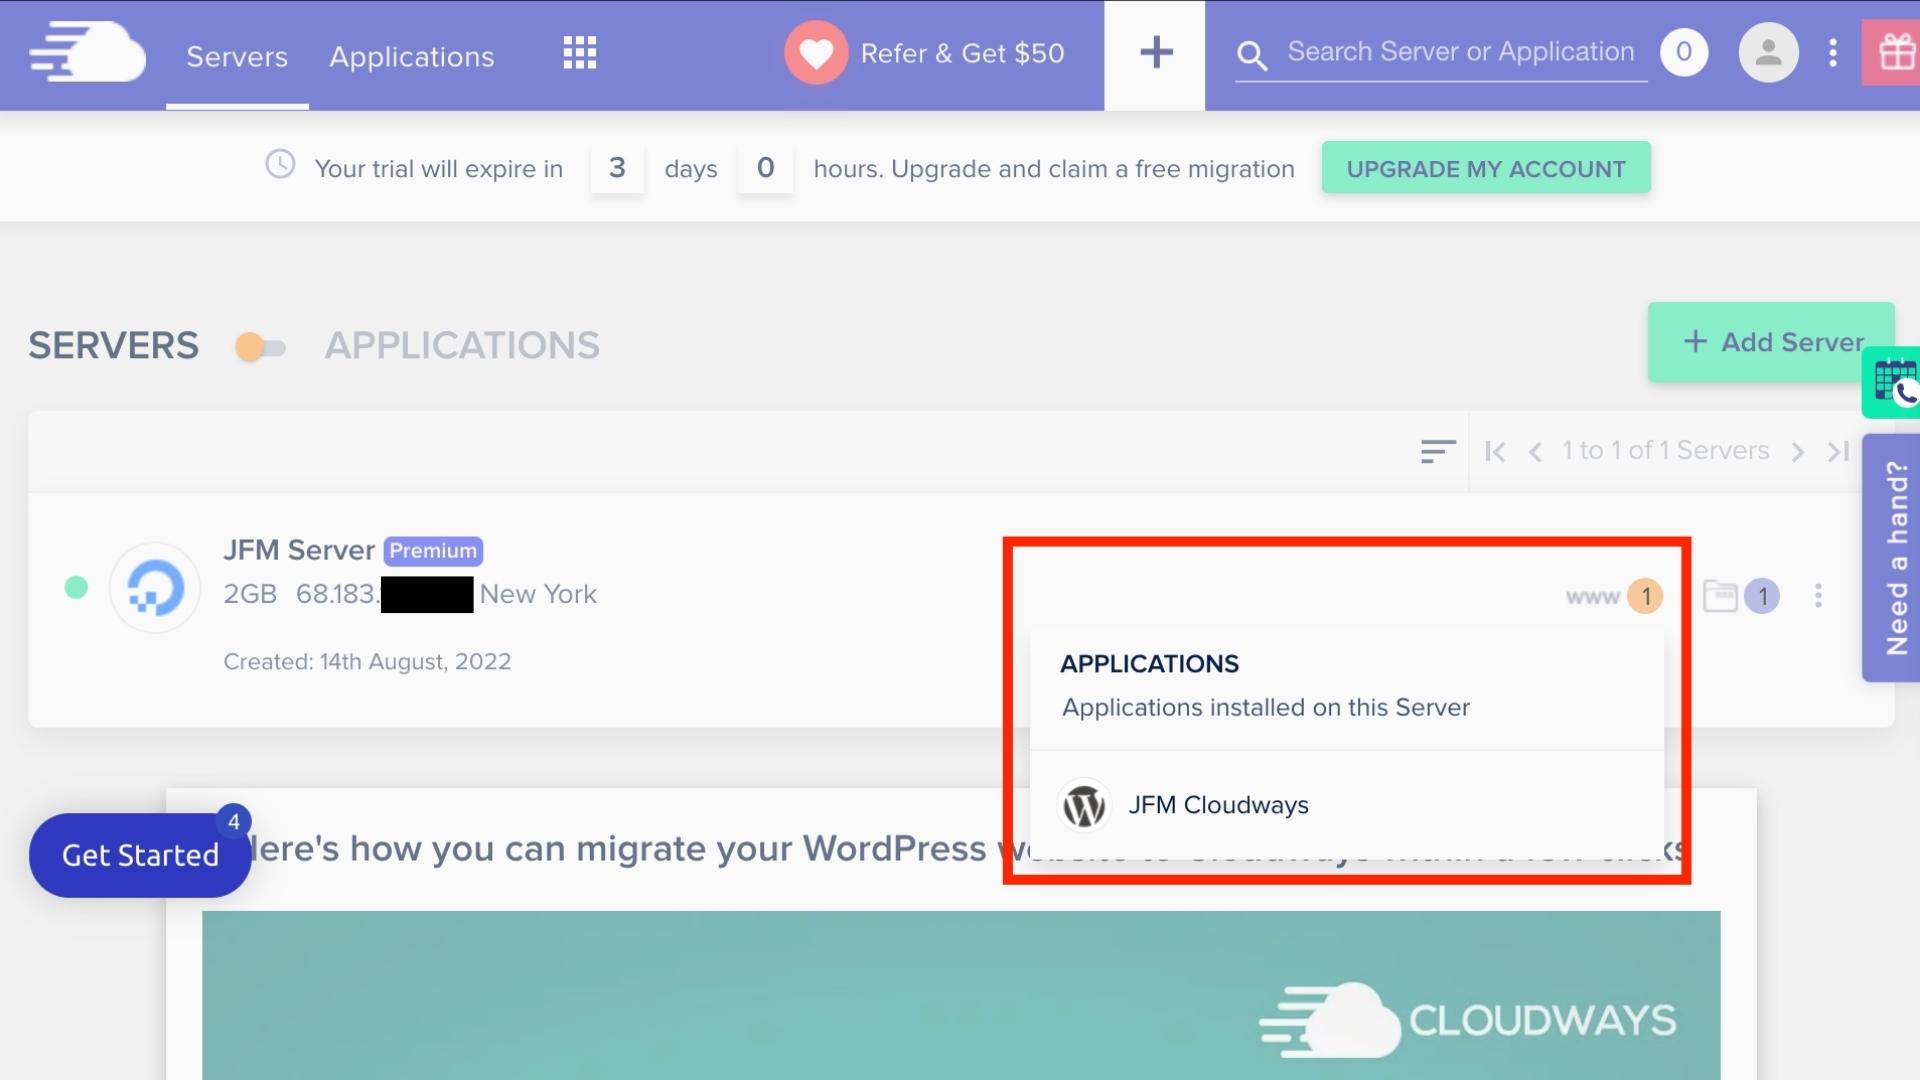The width and height of the screenshot is (1920, 1080).
Task: Go to next servers page
Action: (1798, 452)
